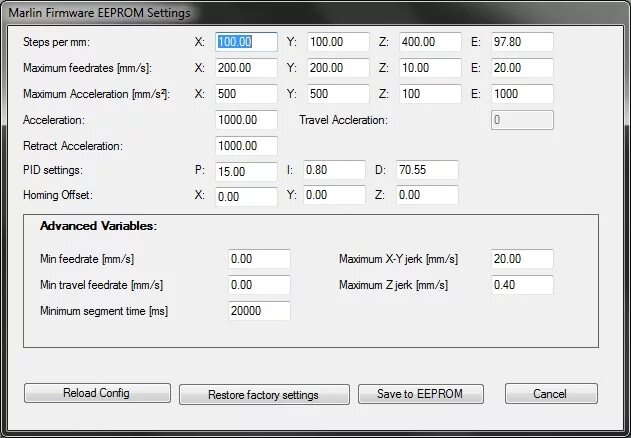Viewport: 631px width, 438px height.
Task: Click the Homing Offset Y field
Action: tap(334, 195)
